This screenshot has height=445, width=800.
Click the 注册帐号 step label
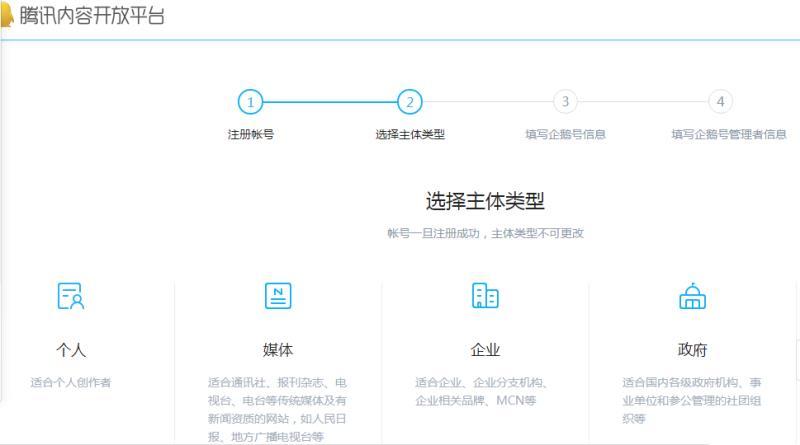point(251,134)
